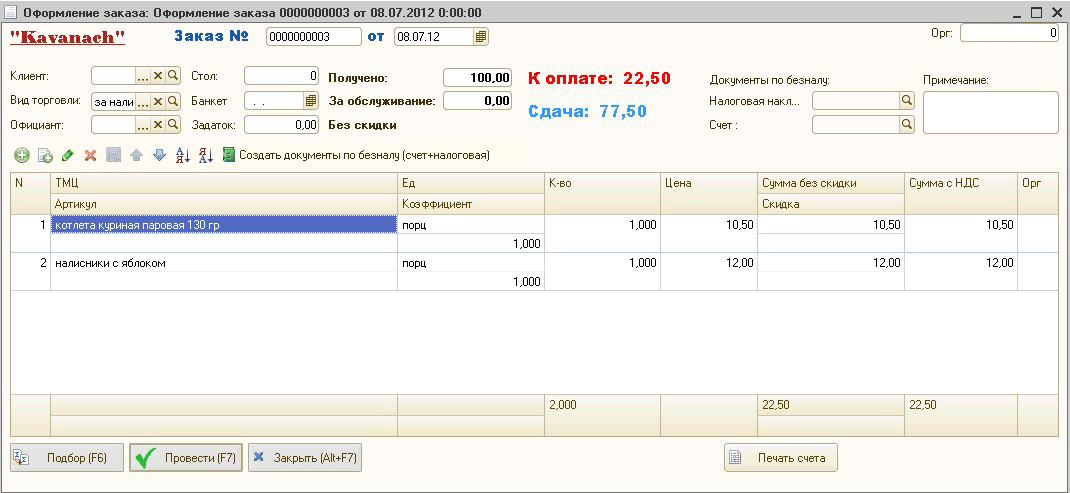
Task: Click the green Add row icon
Action: 21,155
